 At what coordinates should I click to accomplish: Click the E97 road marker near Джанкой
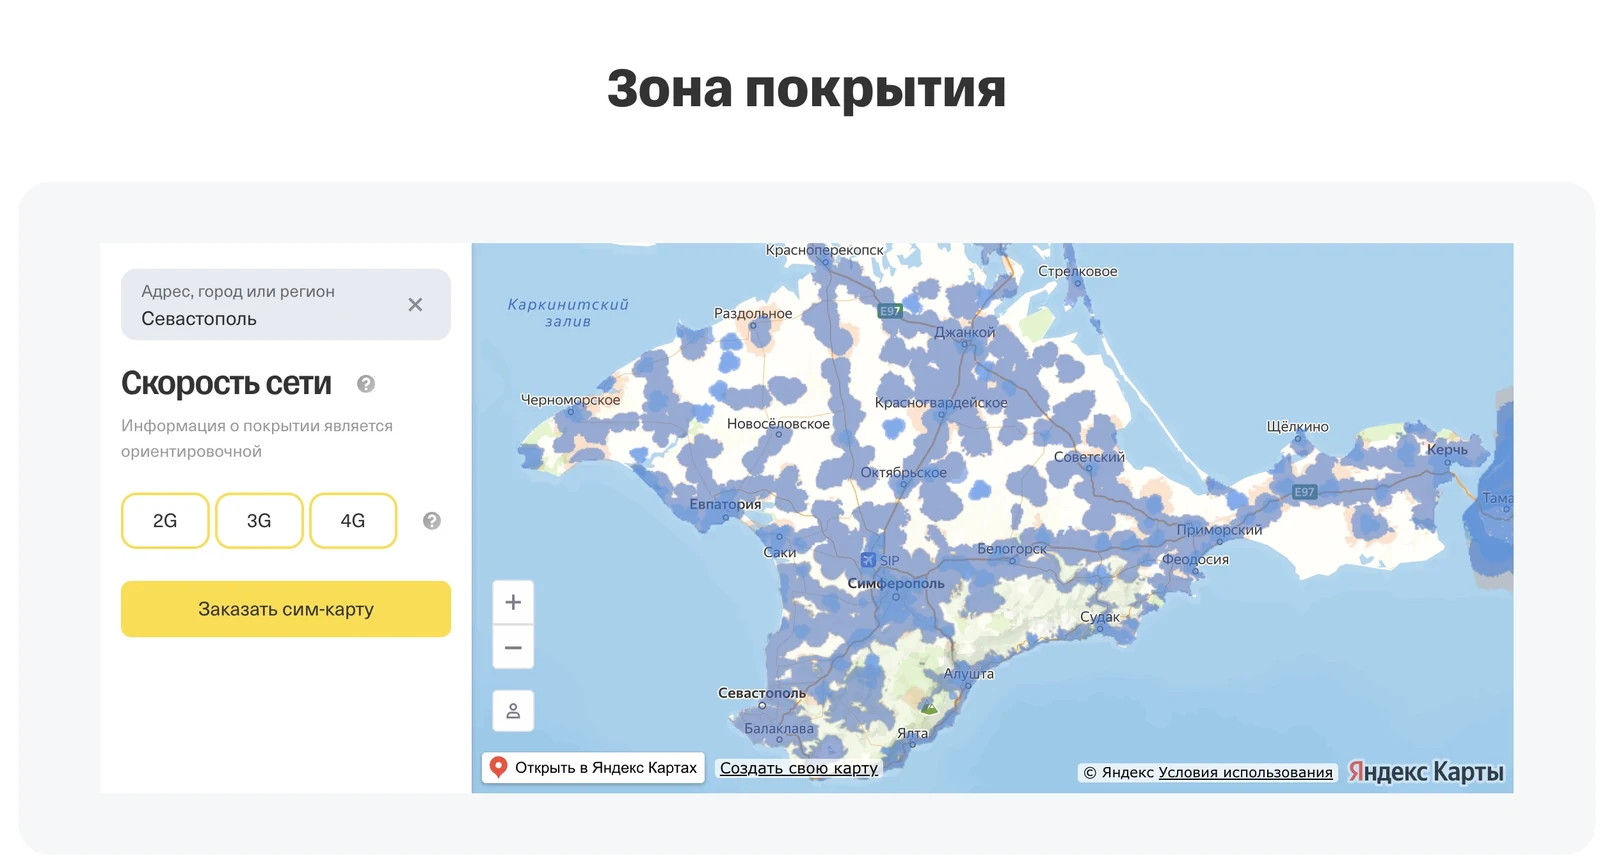890,311
